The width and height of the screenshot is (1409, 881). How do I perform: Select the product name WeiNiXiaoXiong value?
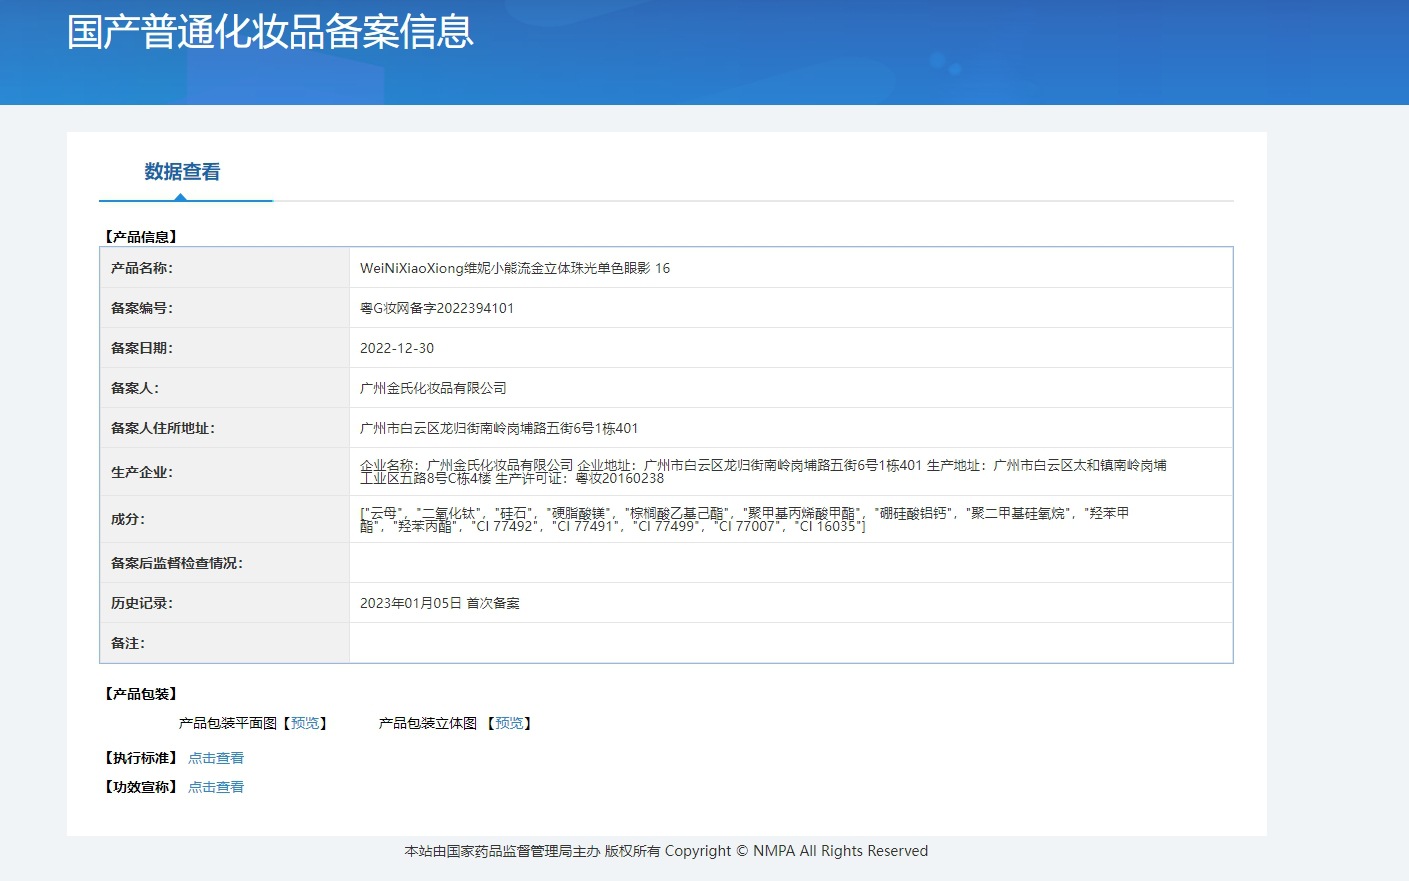coord(515,268)
